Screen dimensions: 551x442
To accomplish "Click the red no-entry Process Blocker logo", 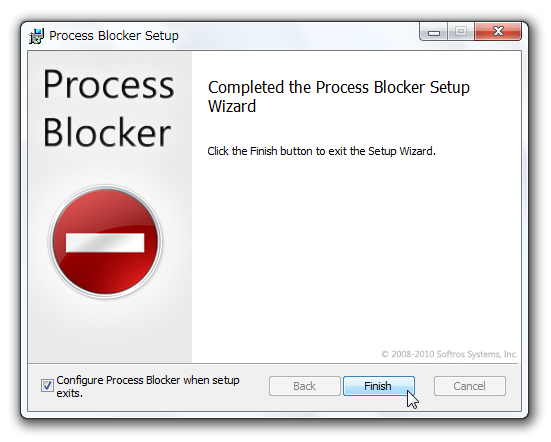I will [105, 242].
